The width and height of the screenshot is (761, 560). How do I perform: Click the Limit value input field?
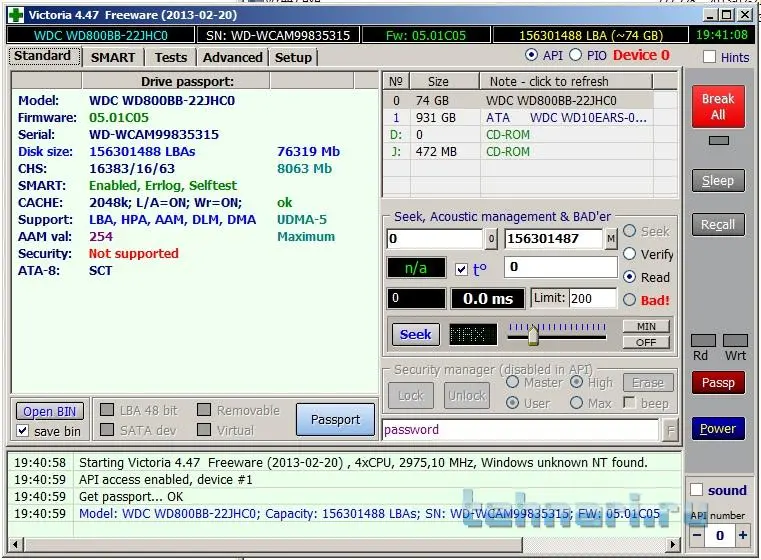pyautogui.click(x=592, y=298)
